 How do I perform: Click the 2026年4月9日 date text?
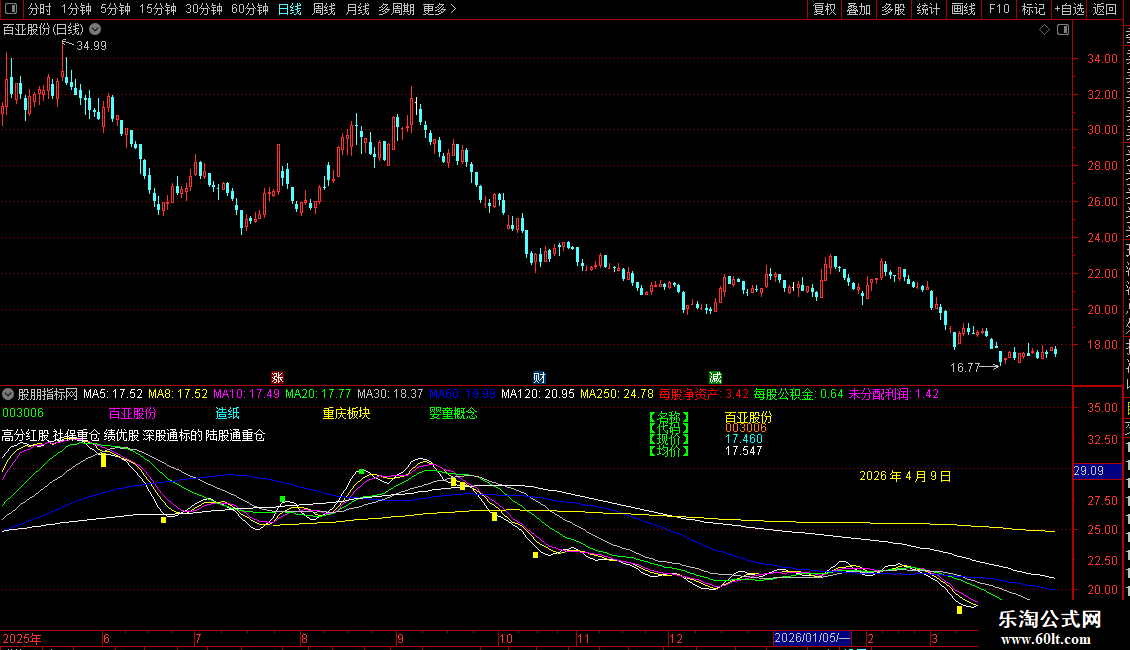pyautogui.click(x=905, y=476)
